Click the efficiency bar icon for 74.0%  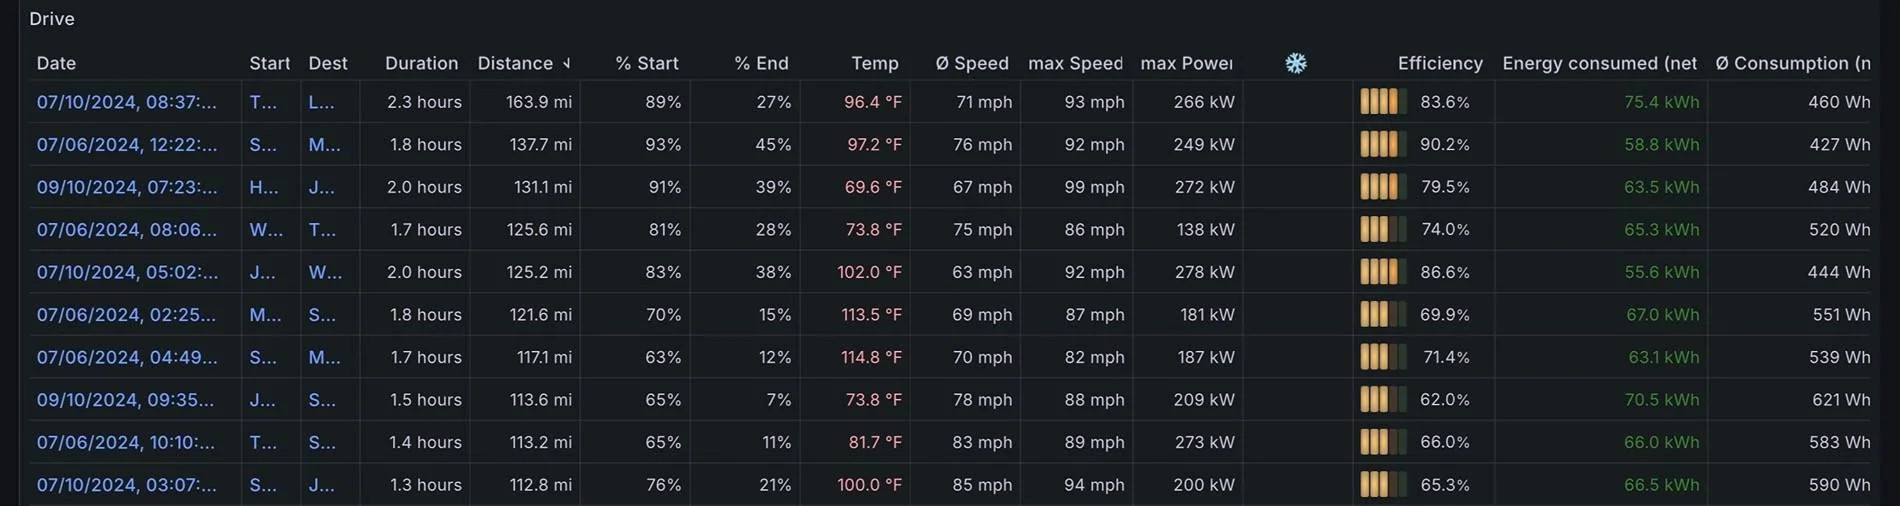click(1384, 229)
